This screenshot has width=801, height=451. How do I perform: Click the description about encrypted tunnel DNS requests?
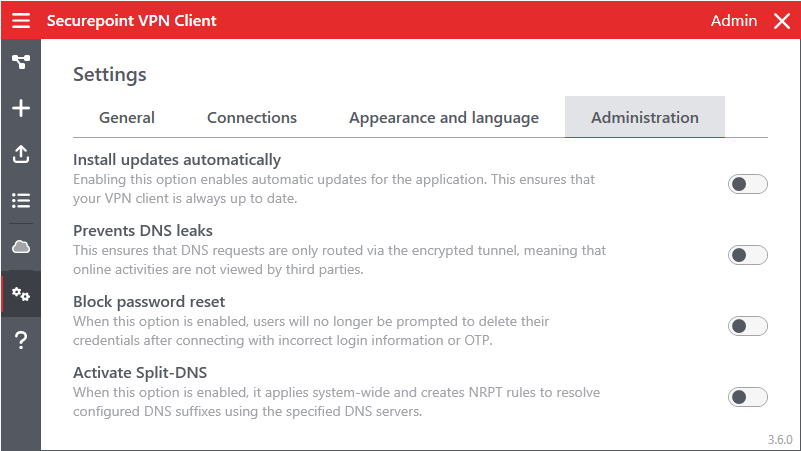tap(340, 260)
